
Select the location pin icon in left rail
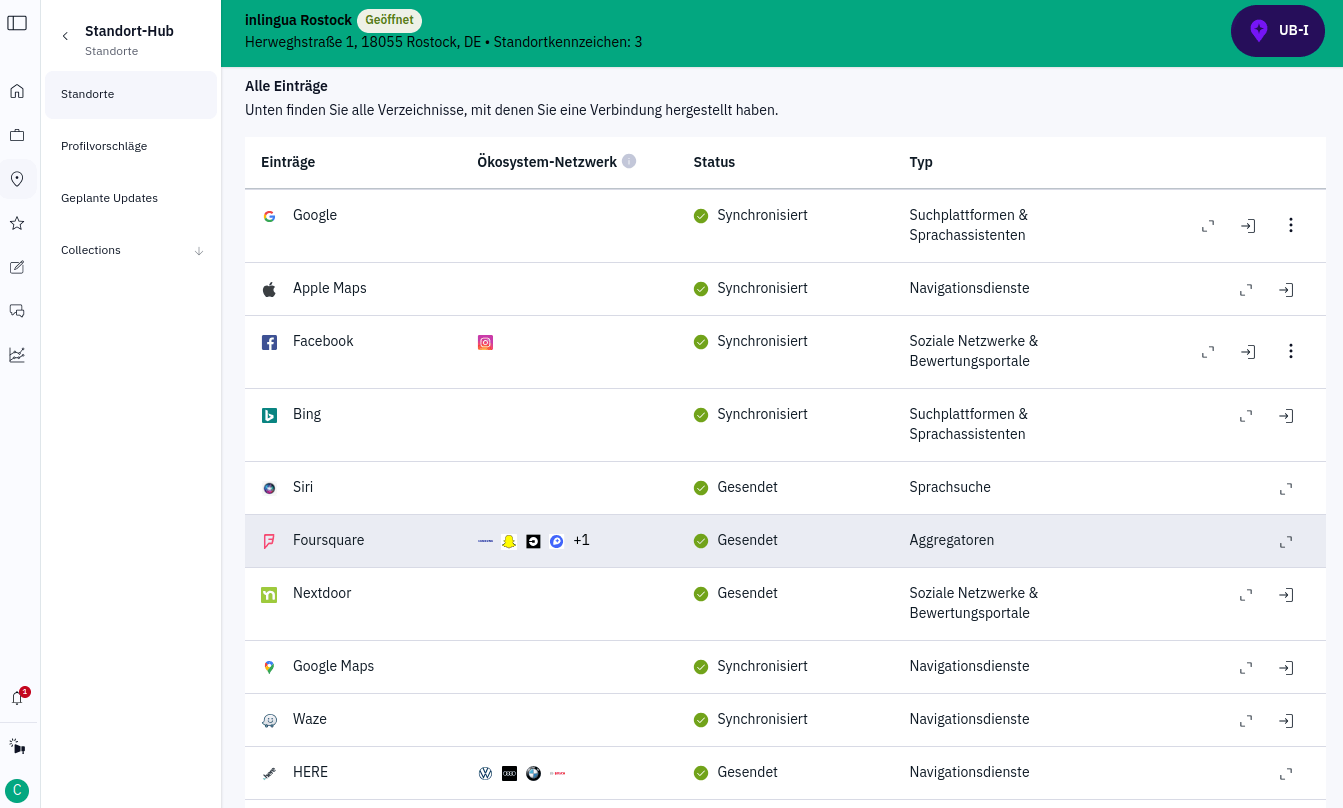[17, 179]
